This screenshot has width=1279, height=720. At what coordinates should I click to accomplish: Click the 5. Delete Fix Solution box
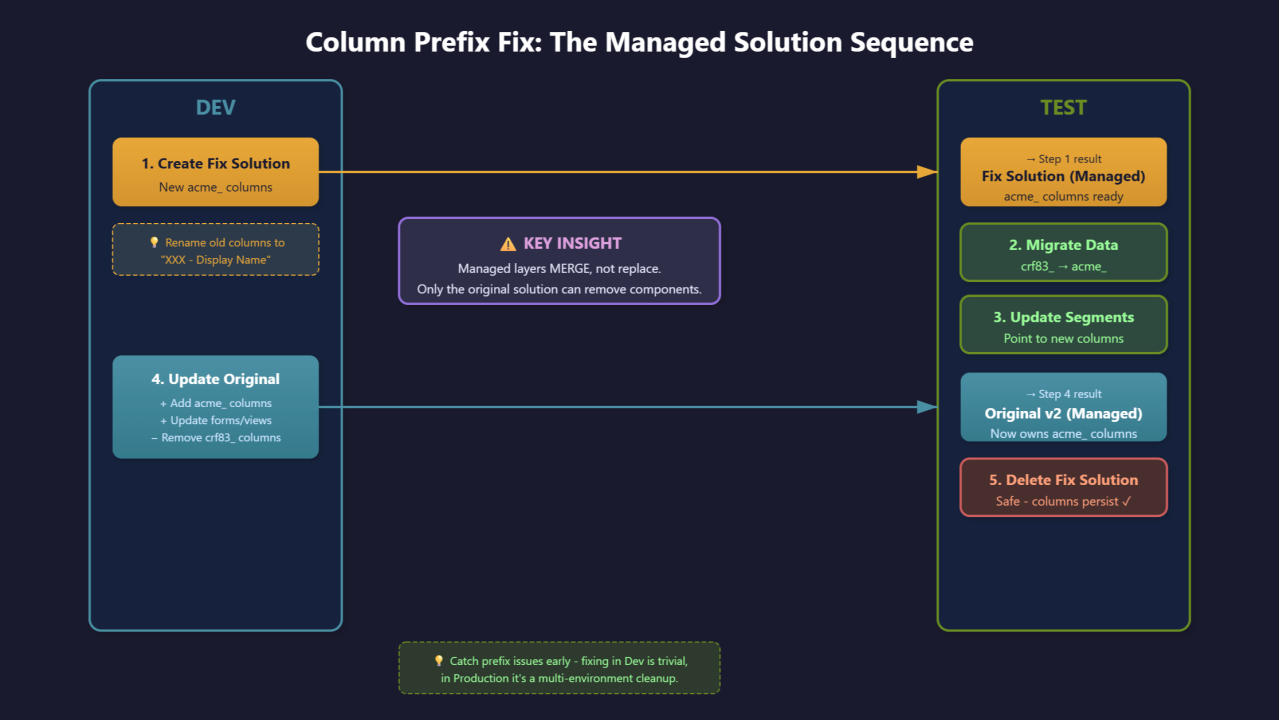coord(1063,487)
